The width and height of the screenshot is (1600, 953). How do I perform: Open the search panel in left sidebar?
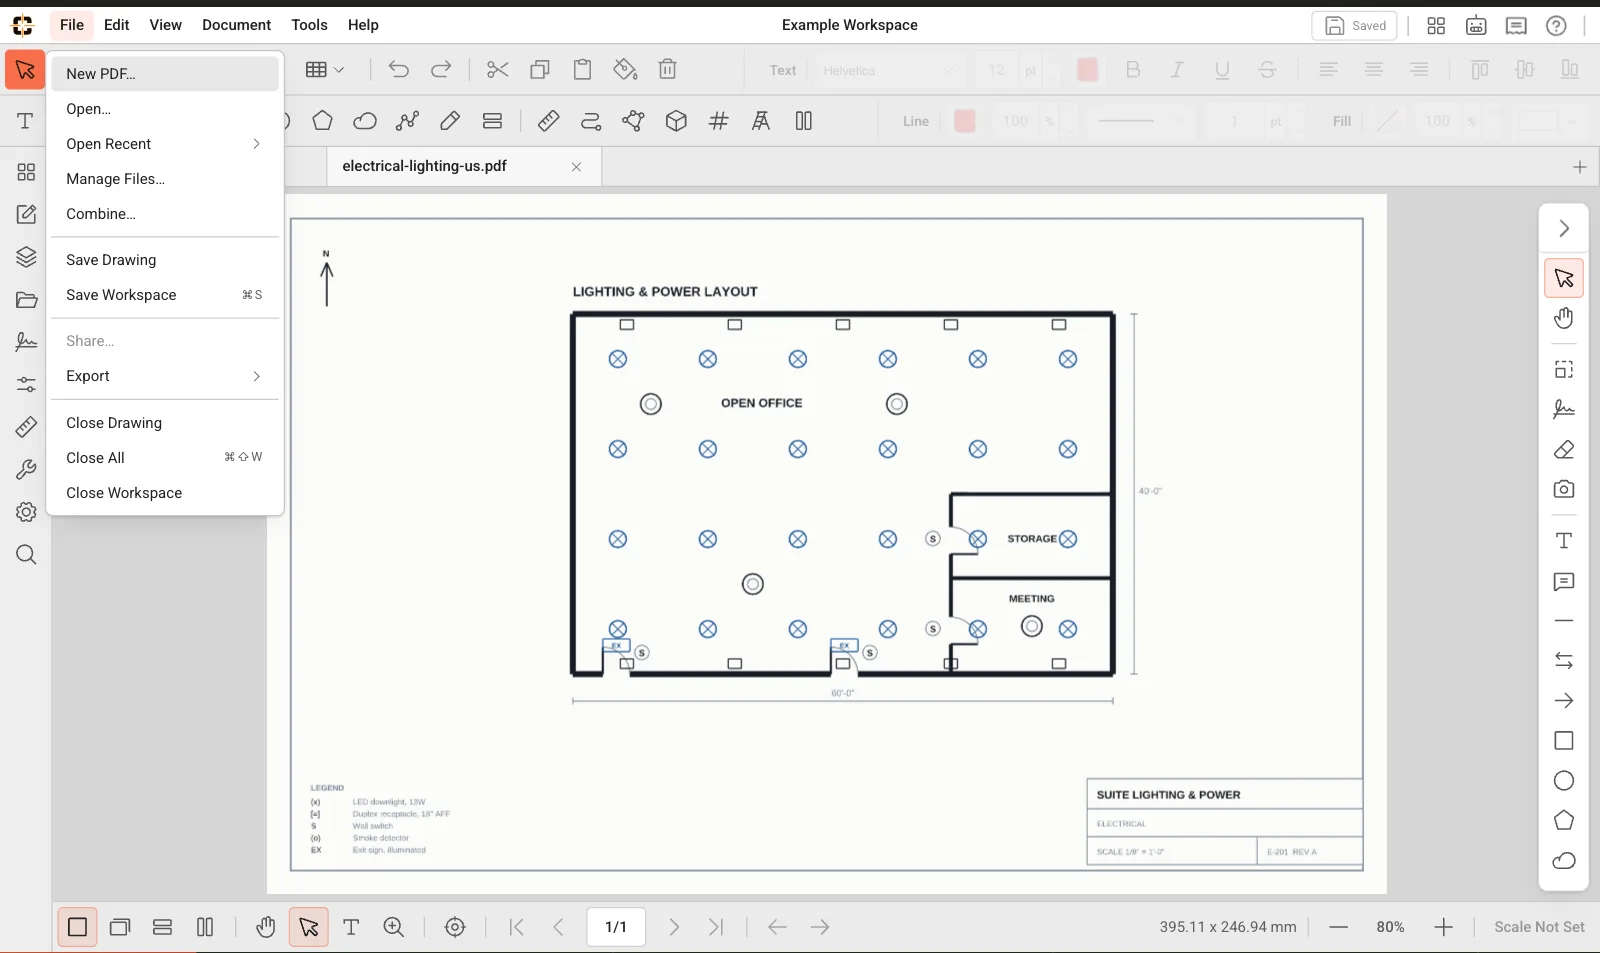tap(26, 555)
